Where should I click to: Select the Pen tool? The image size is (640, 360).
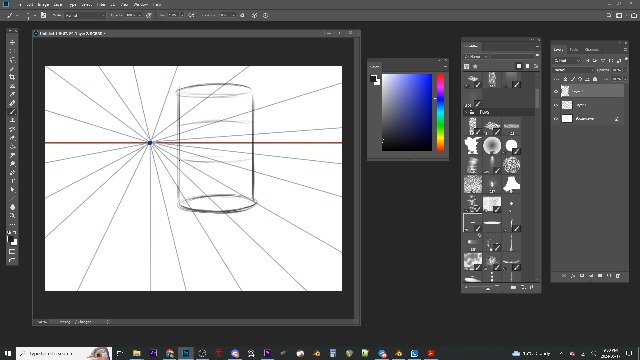tap(12, 172)
